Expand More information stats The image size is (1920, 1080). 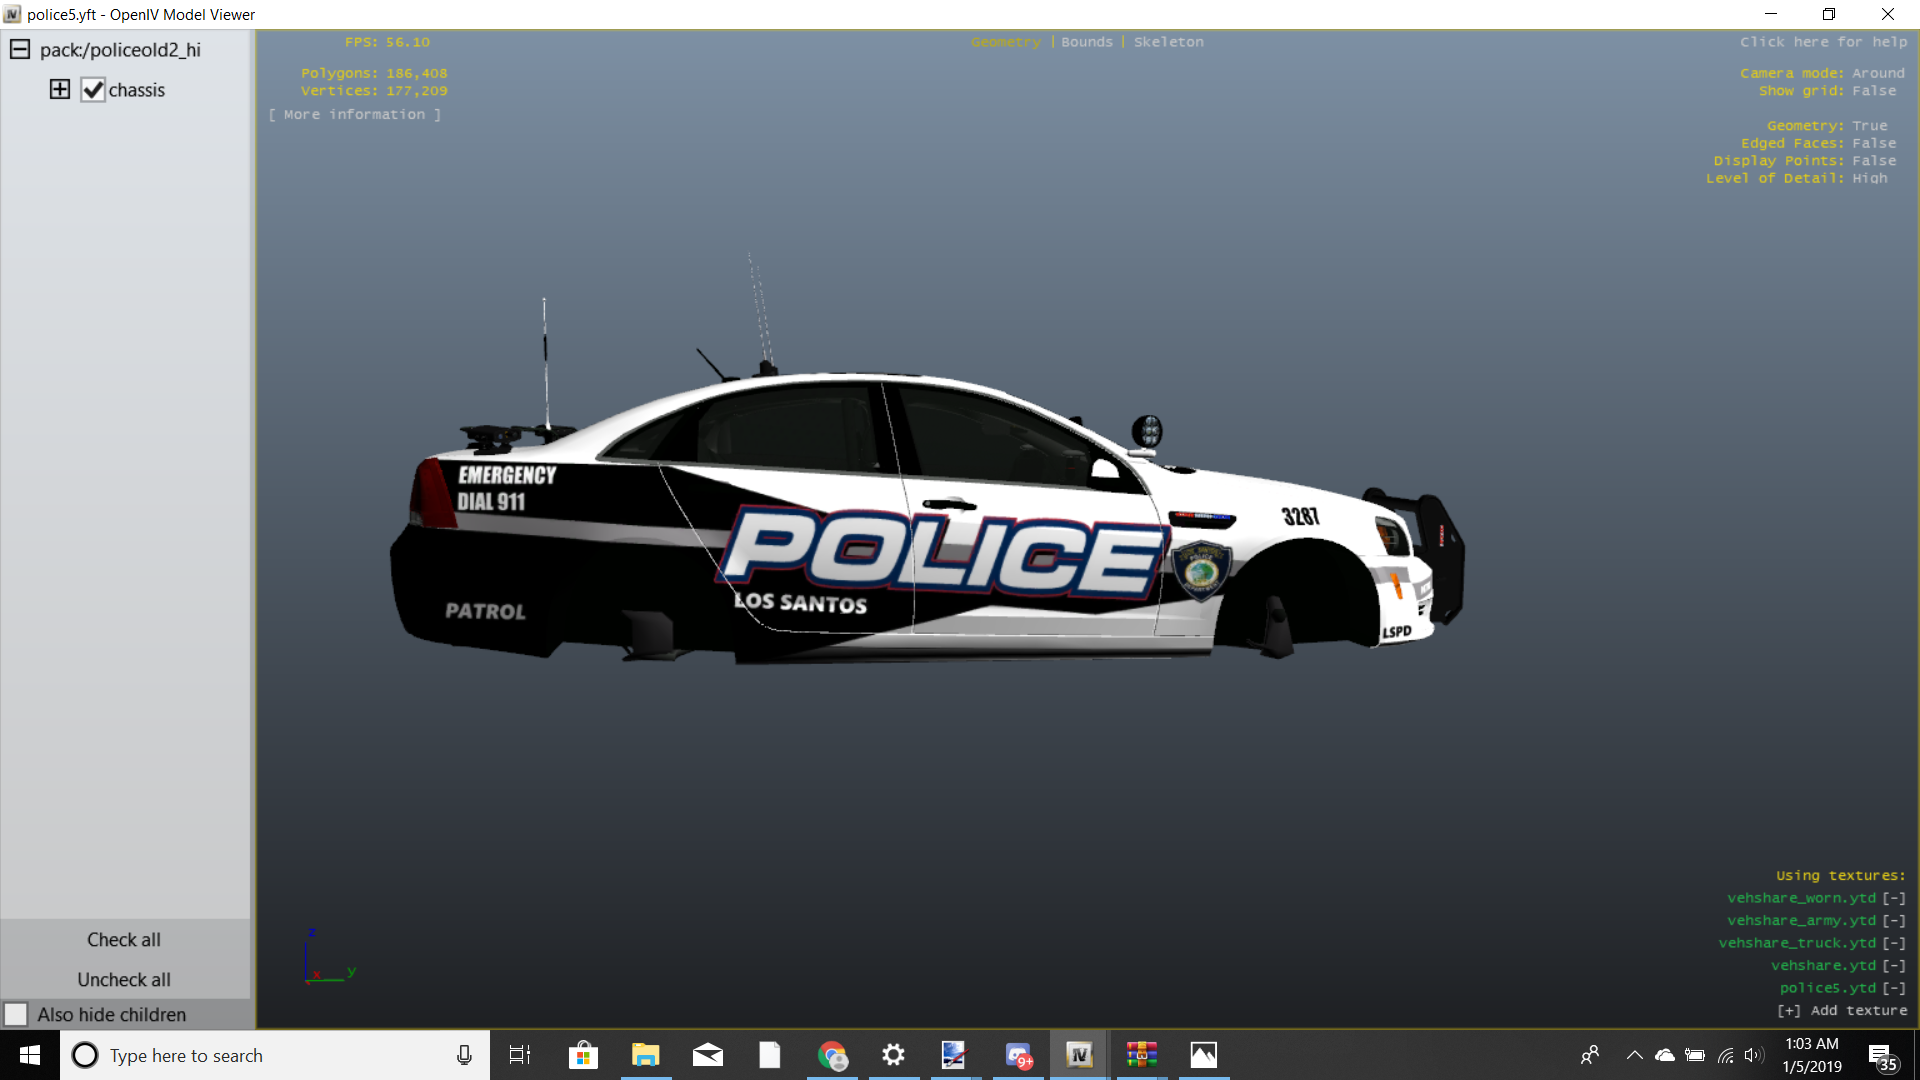354,114
